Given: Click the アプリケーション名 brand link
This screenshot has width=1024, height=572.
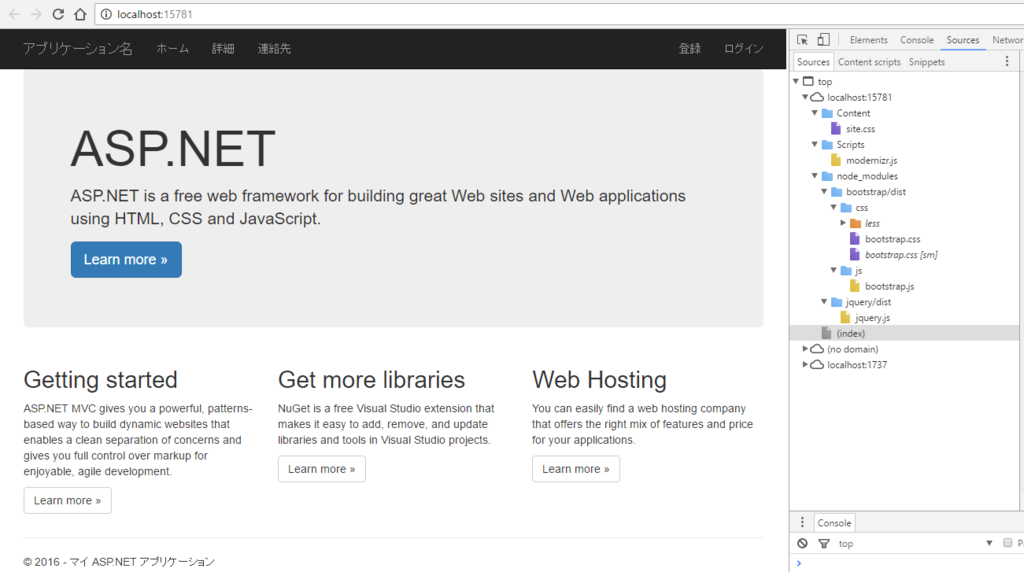Looking at the screenshot, I should coord(78,49).
